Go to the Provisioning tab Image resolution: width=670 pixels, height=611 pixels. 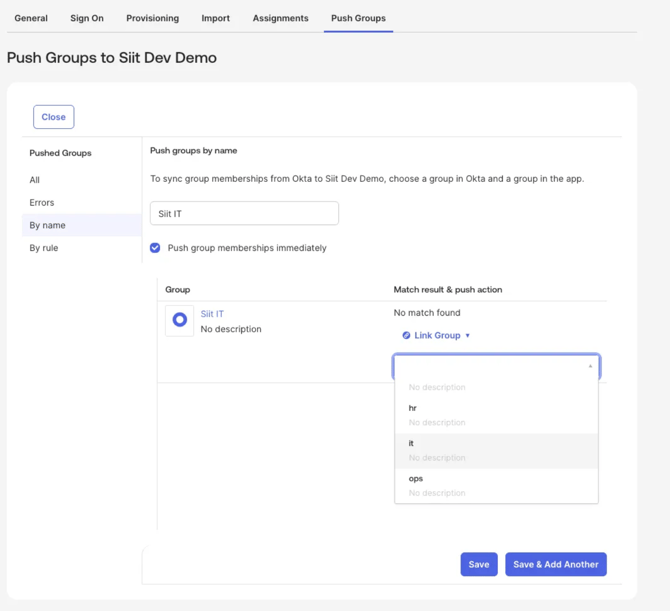coord(152,18)
